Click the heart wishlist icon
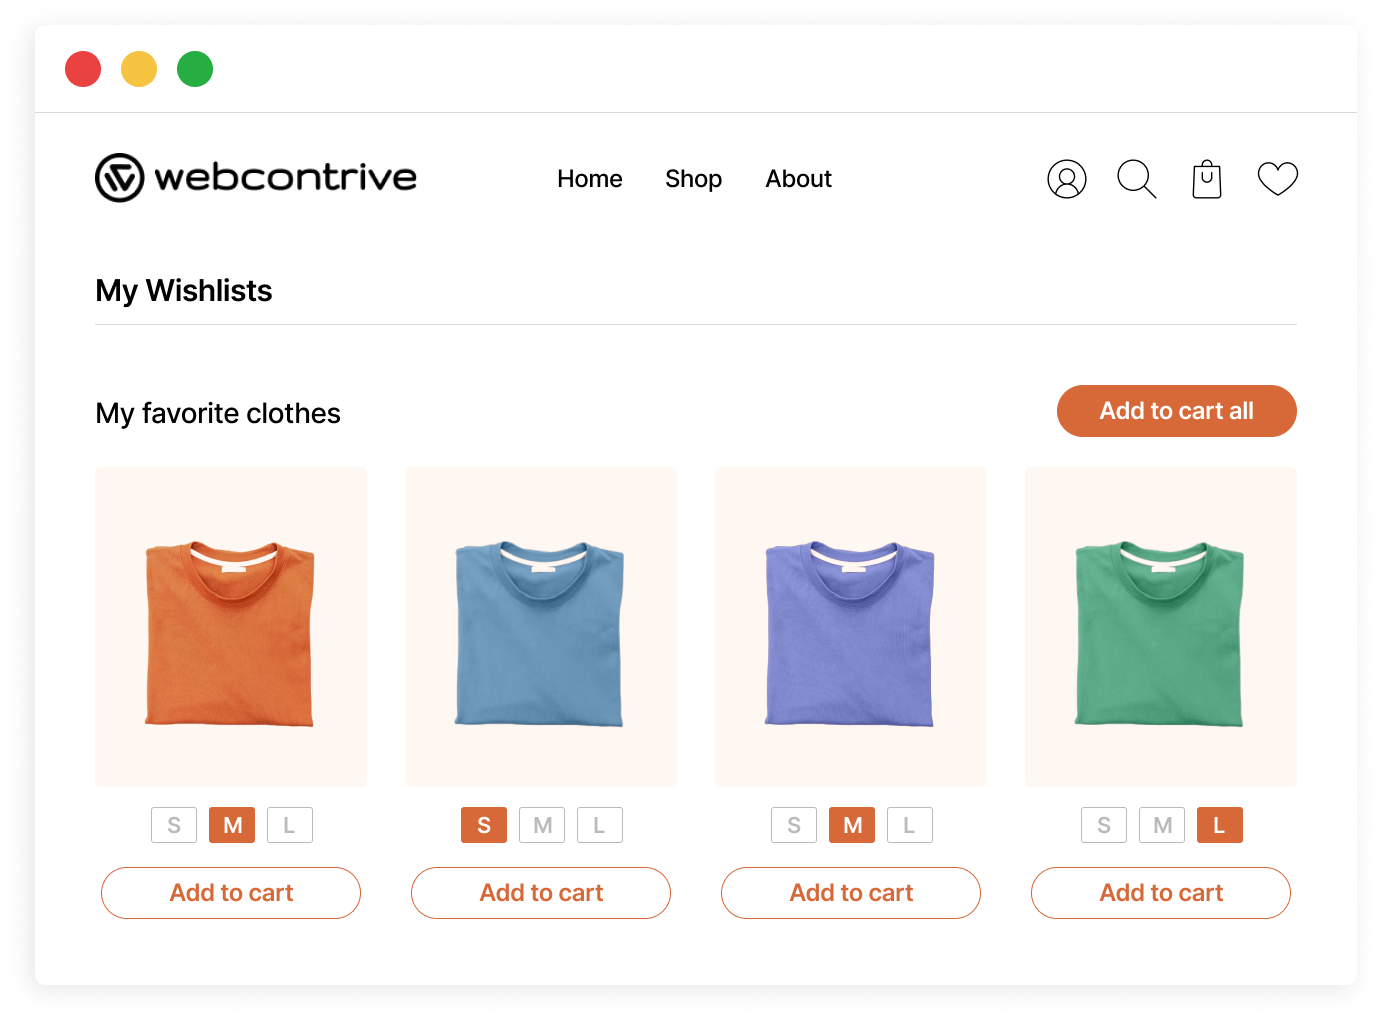The image size is (1382, 1020). click(1277, 179)
